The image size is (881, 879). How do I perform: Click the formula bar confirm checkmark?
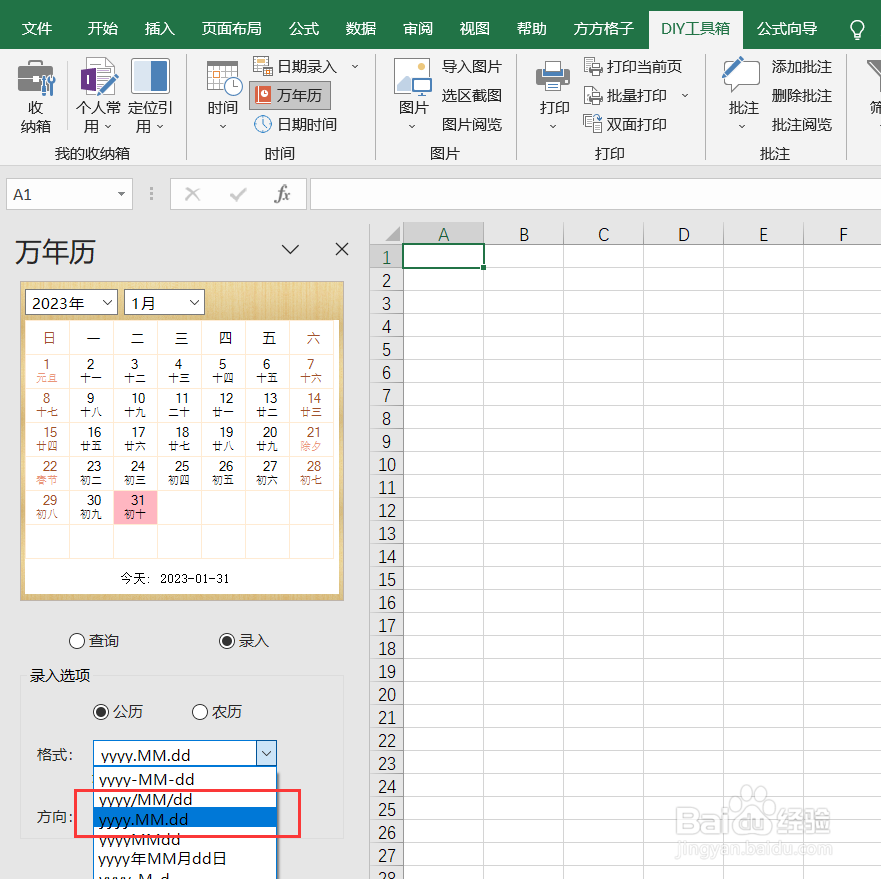pos(238,194)
